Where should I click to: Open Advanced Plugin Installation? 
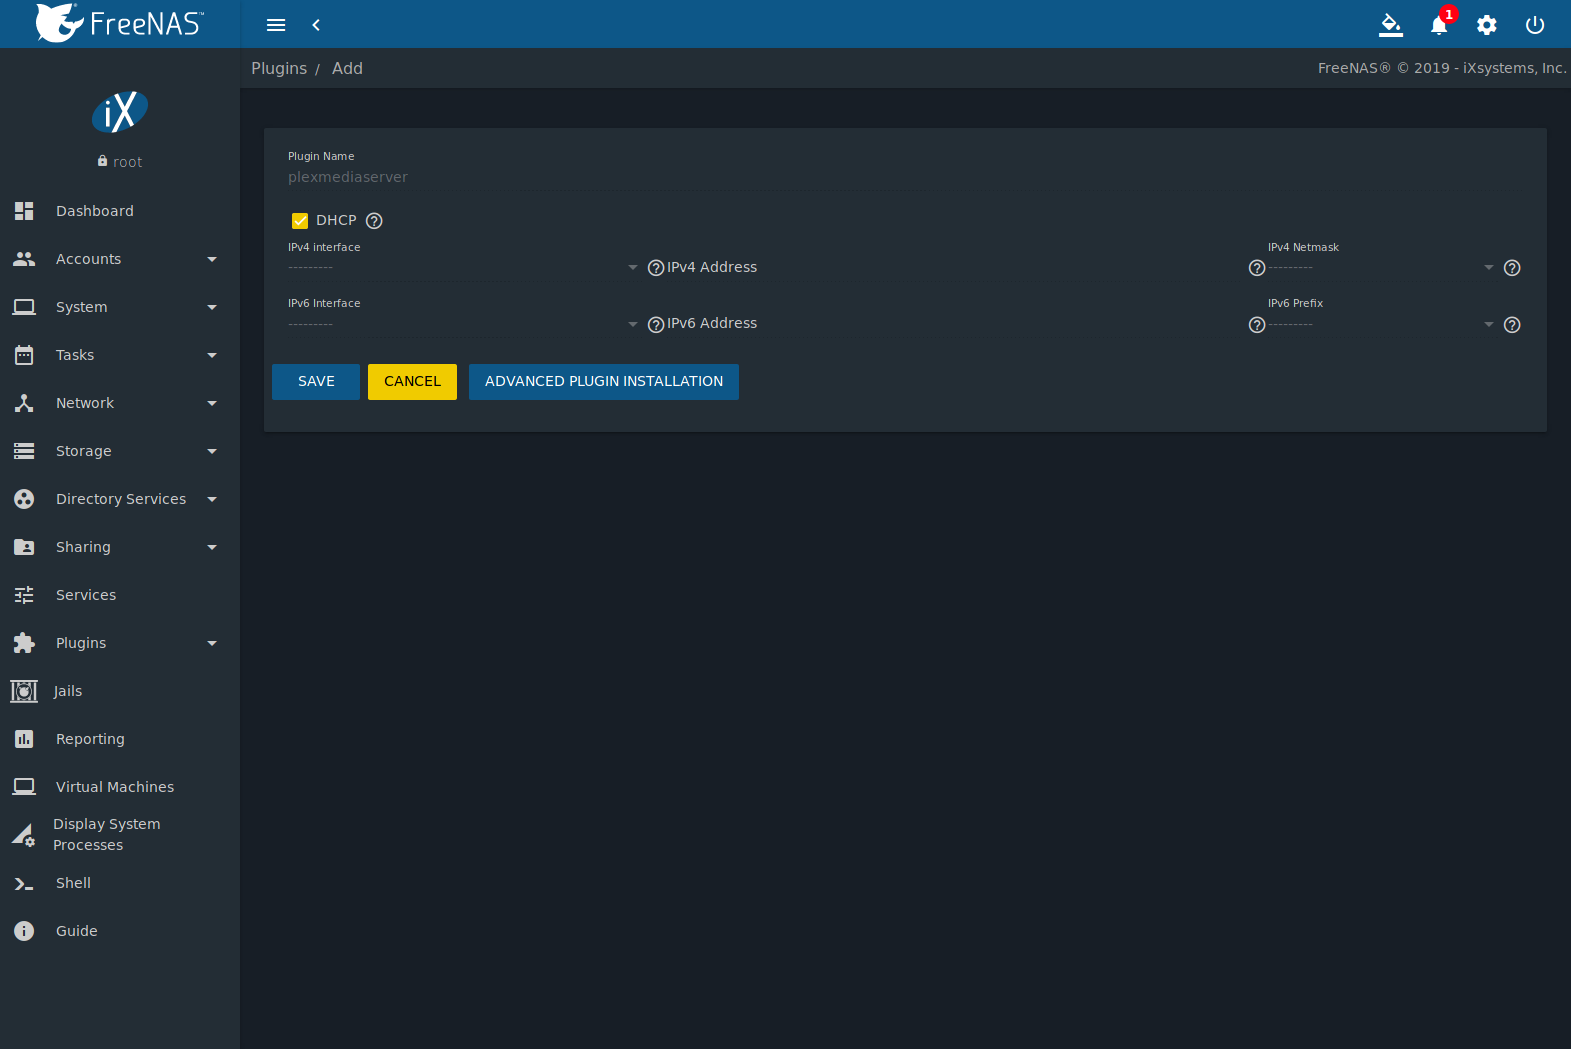coord(604,382)
